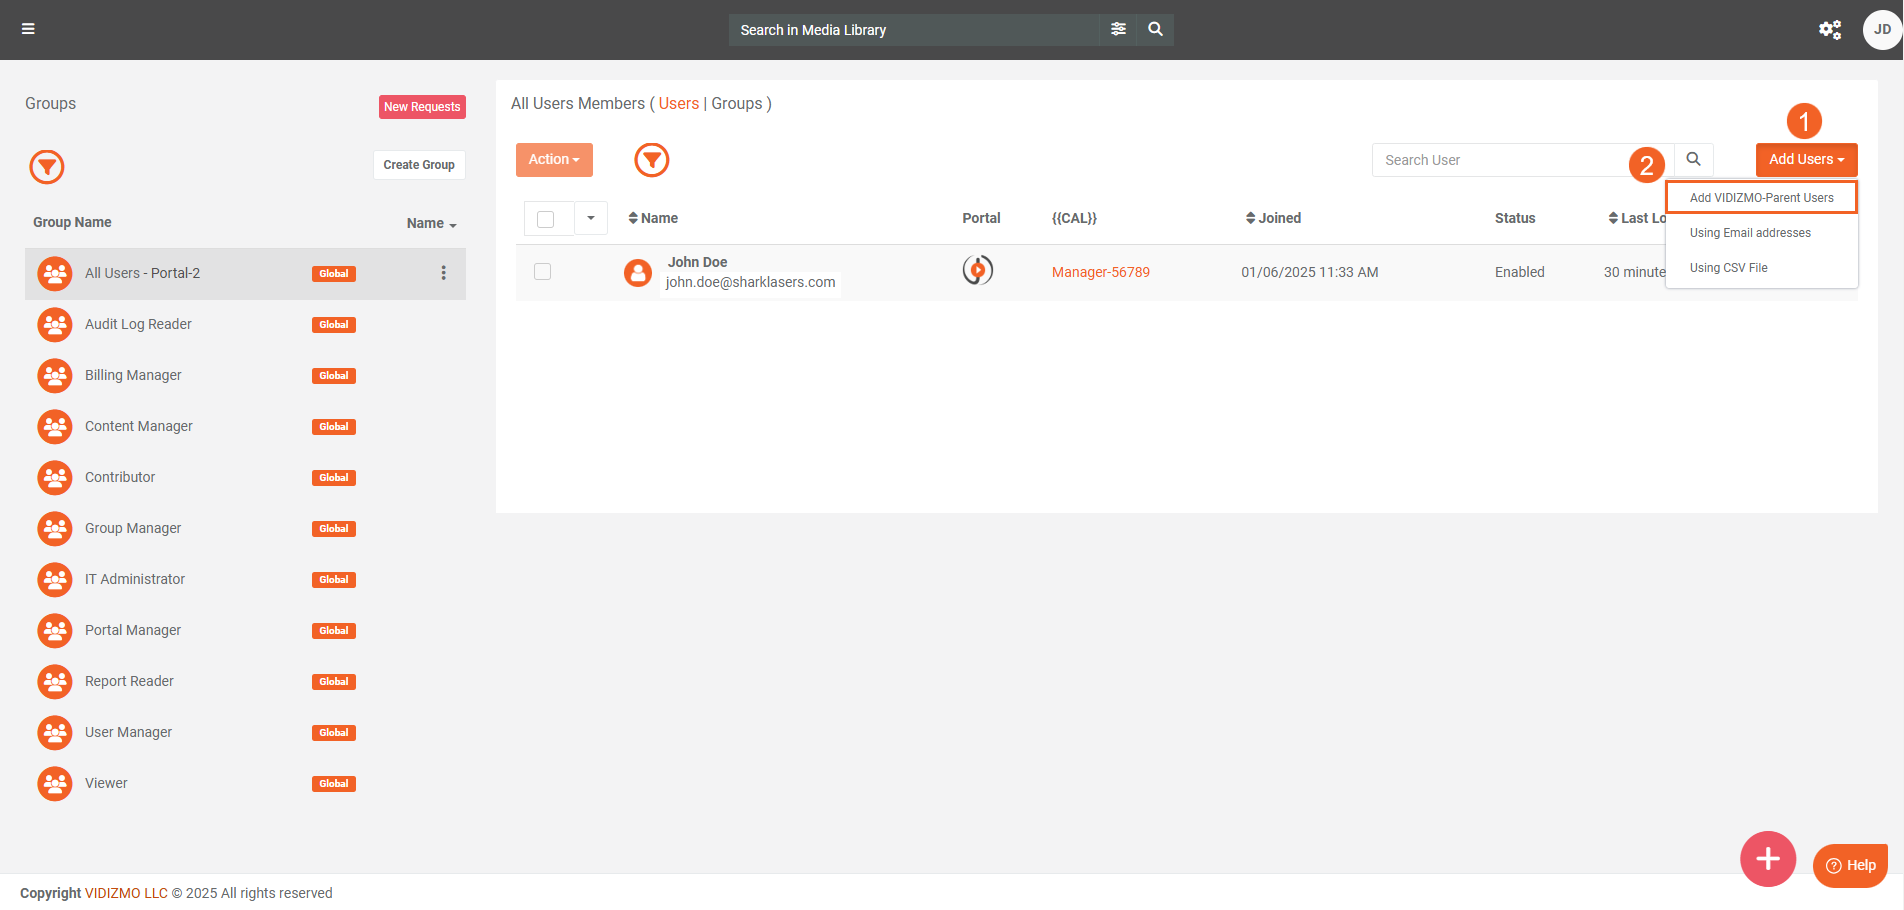Click the Create Group button

point(419,165)
